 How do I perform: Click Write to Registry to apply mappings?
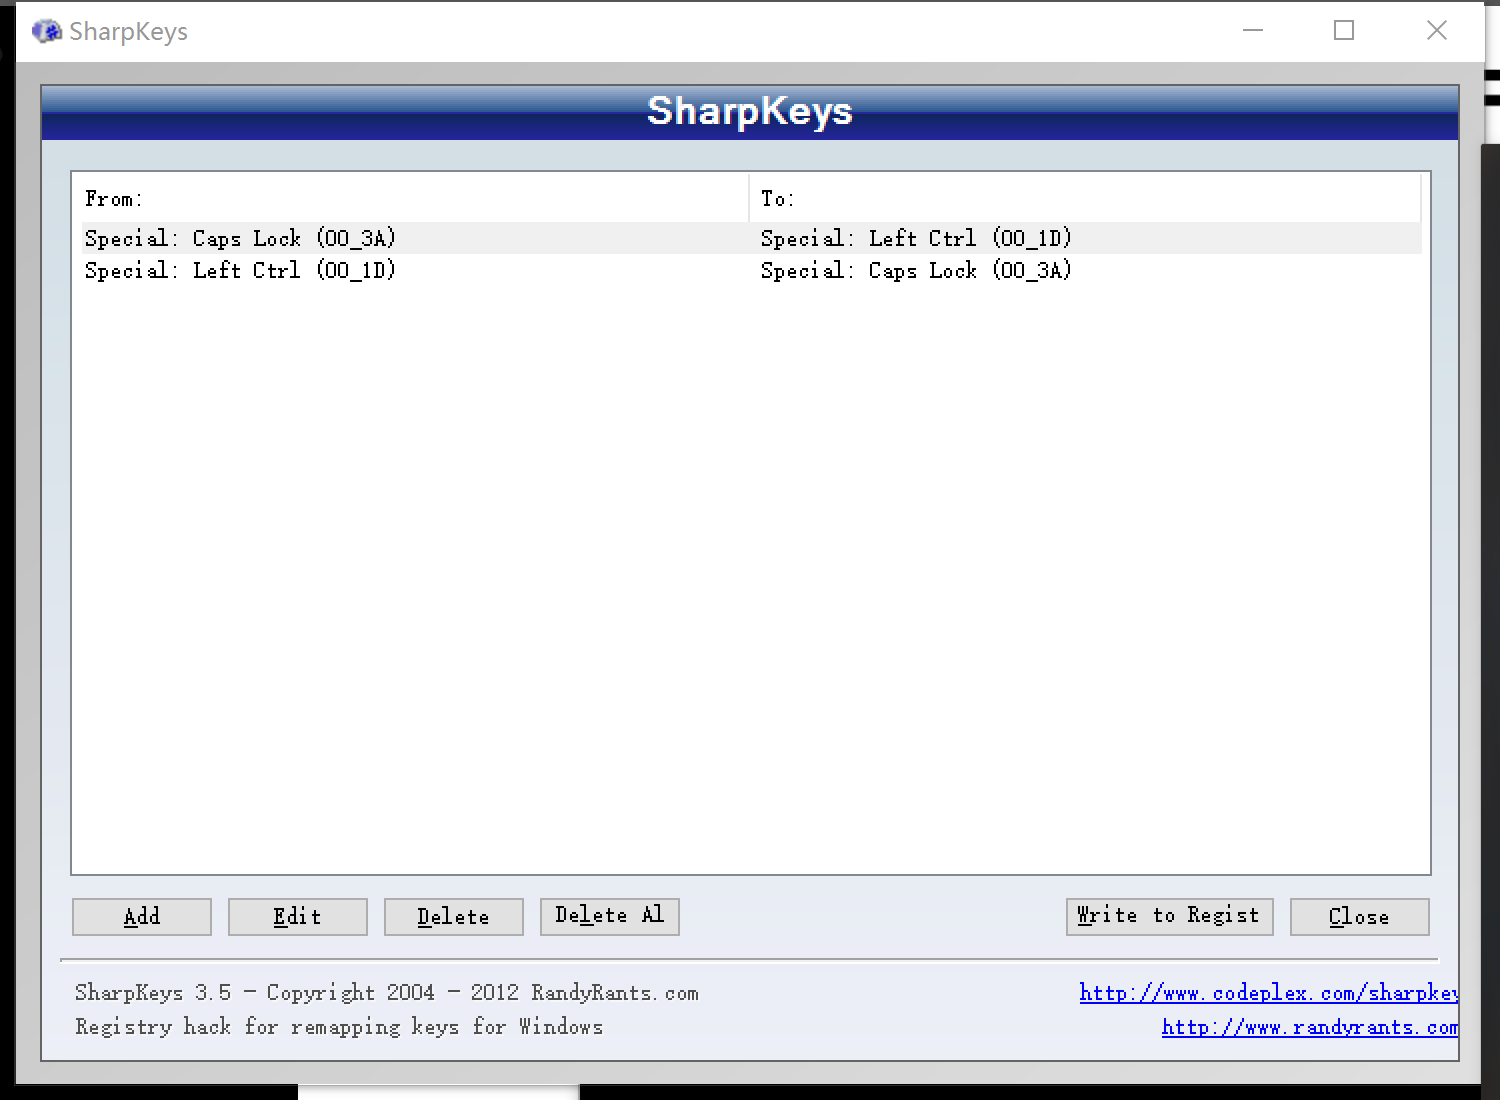coord(1169,916)
